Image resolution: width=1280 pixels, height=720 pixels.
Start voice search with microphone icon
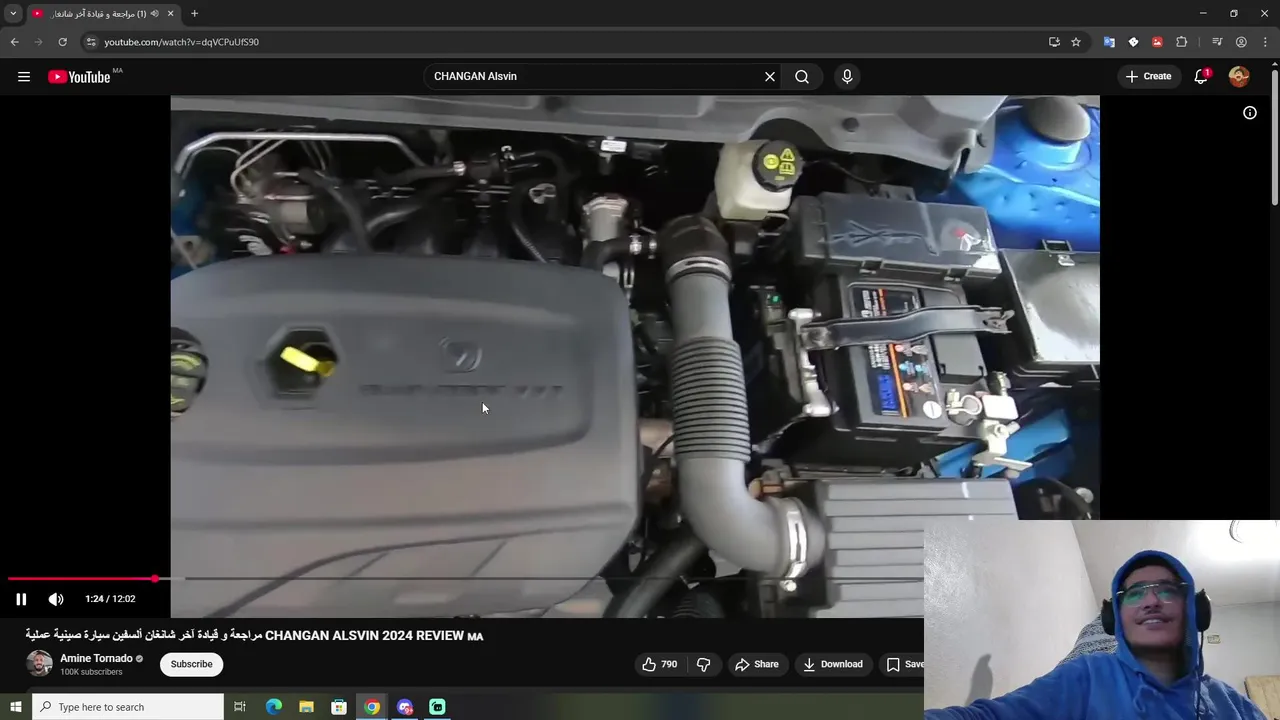847,77
